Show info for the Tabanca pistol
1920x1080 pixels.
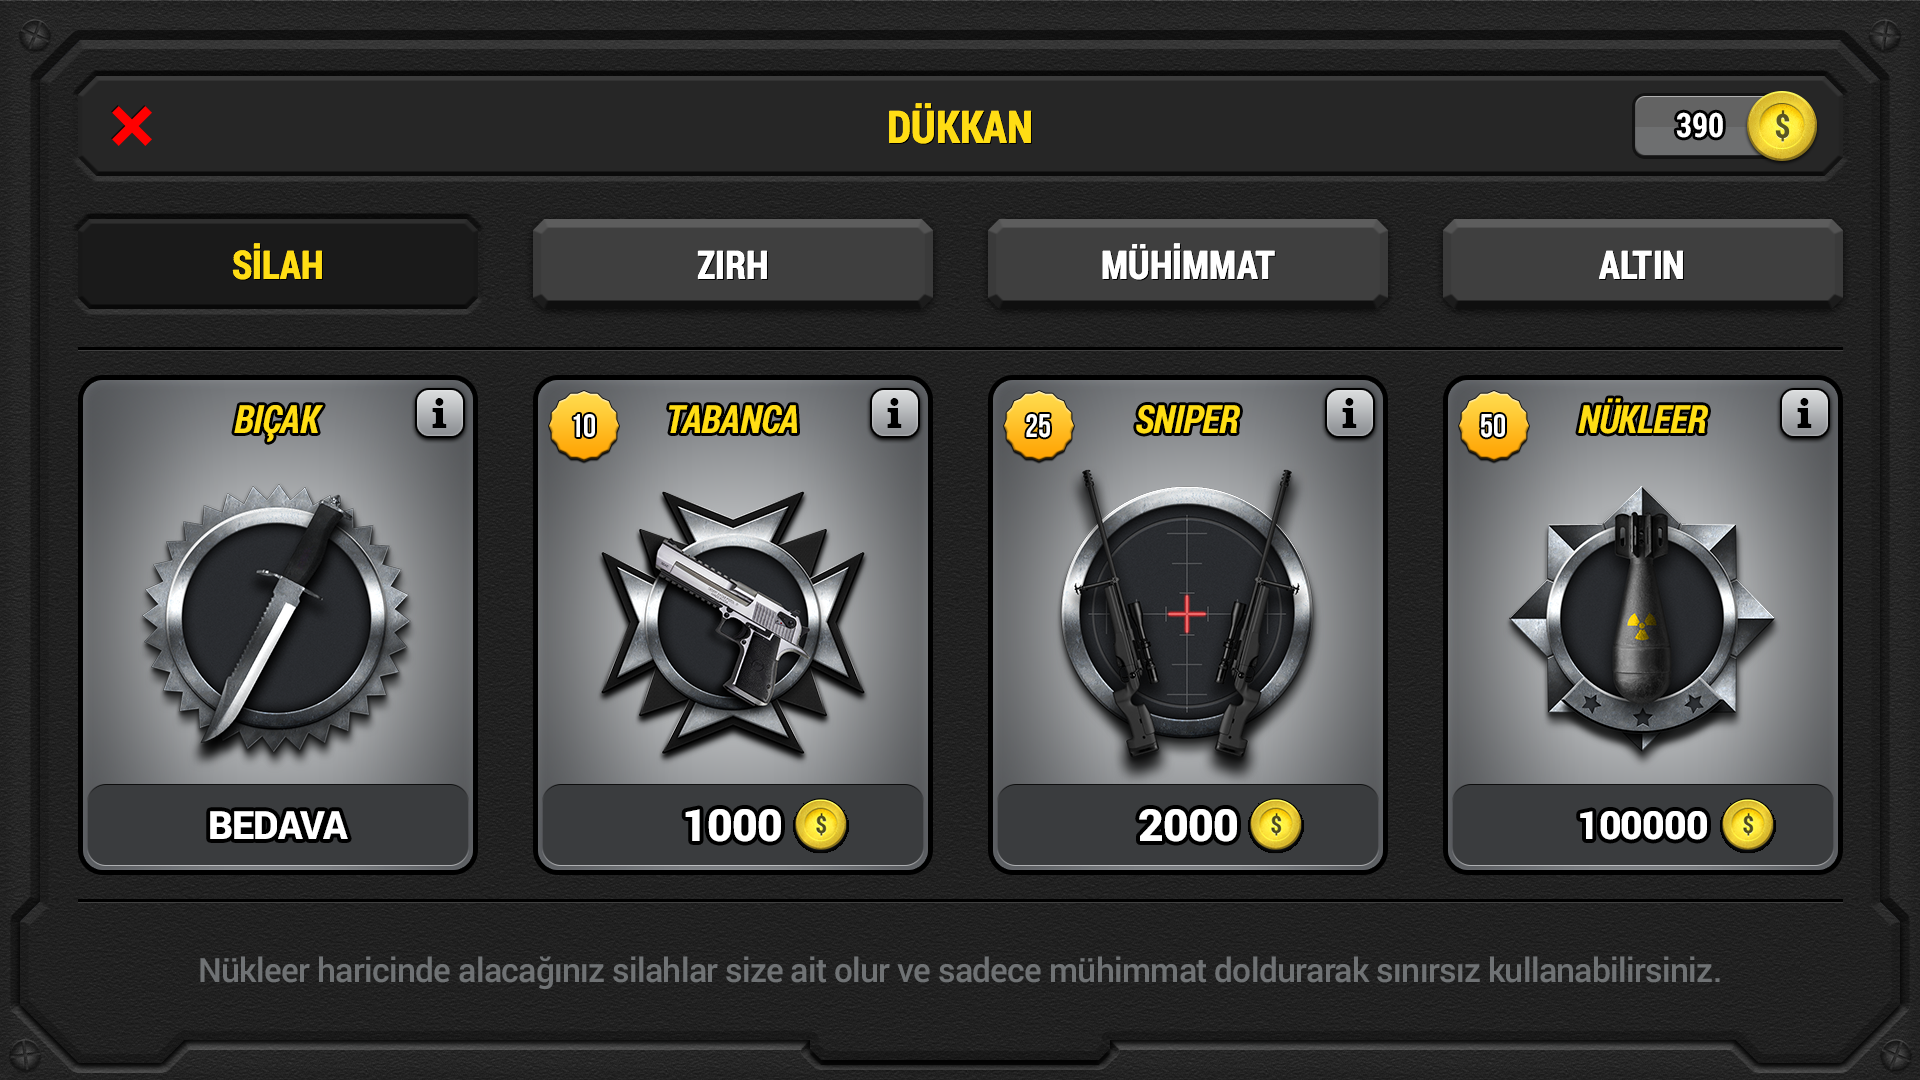[895, 414]
